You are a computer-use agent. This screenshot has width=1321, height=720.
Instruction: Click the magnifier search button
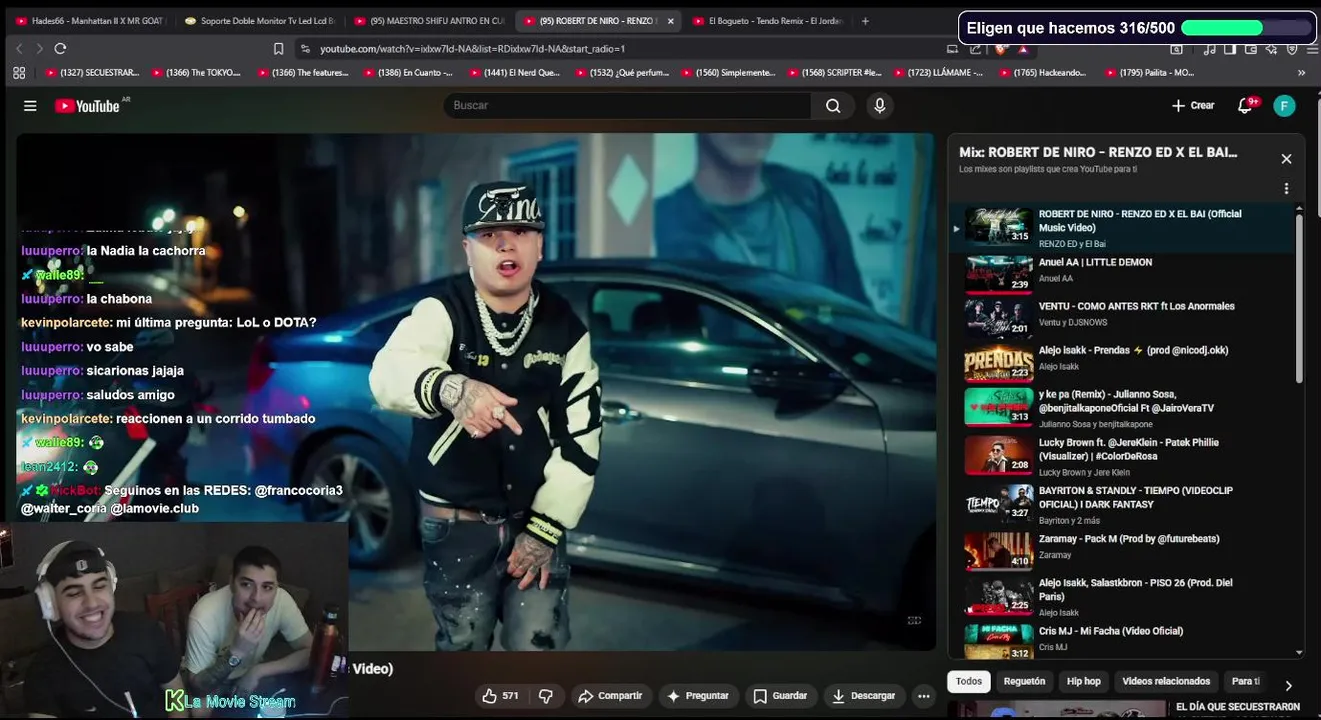click(833, 106)
